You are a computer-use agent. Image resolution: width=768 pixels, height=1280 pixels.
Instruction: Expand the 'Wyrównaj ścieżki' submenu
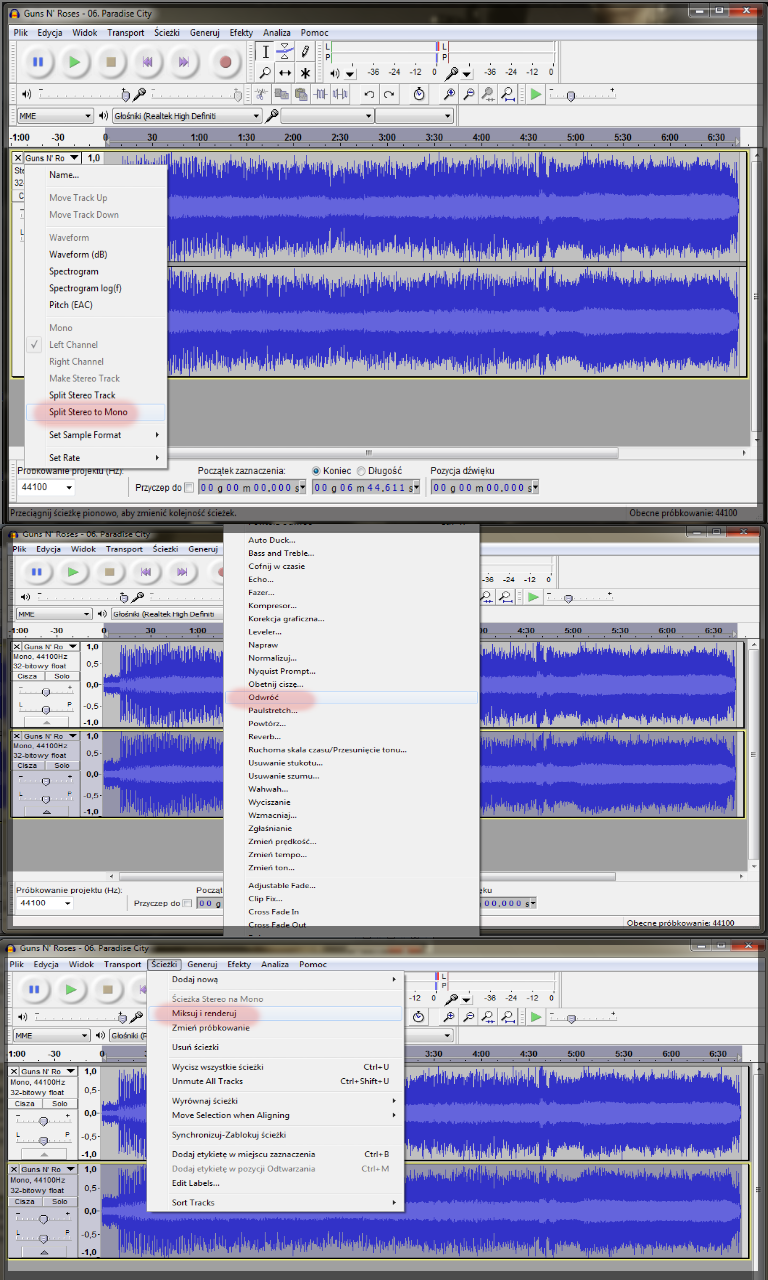[x=275, y=1101]
